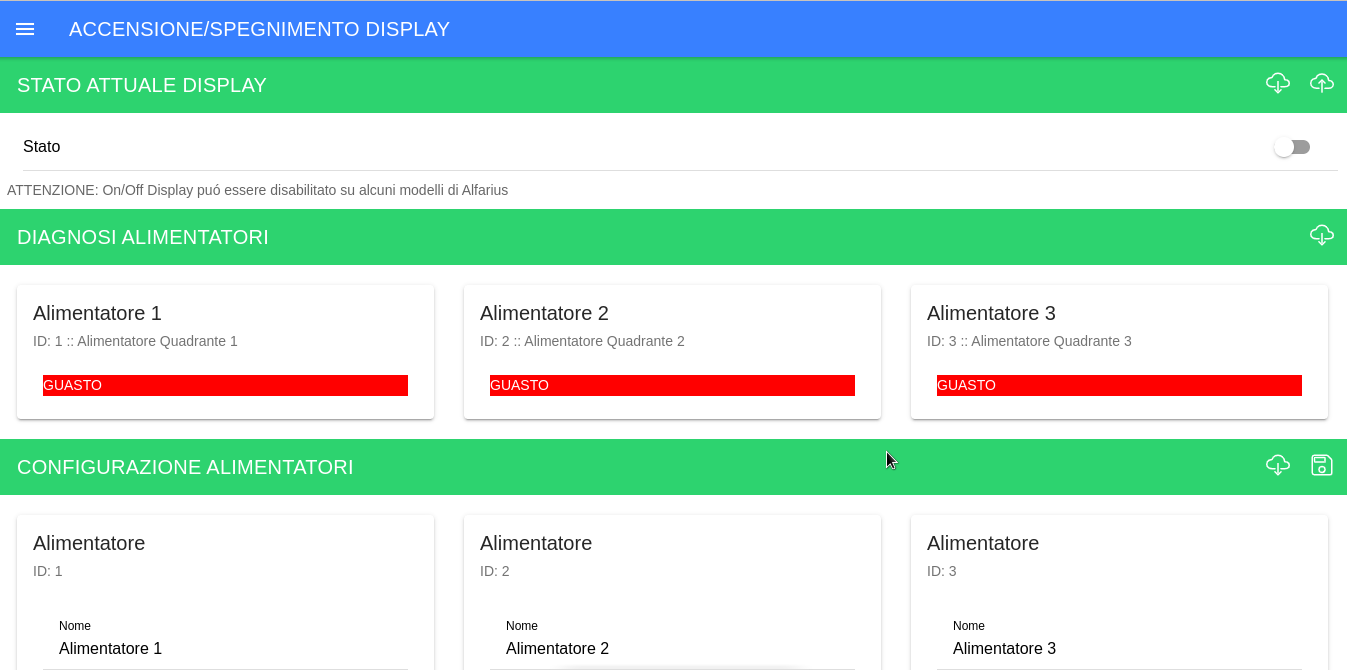The height and width of the screenshot is (670, 1347).
Task: Click the Alimentatore 3 diagnosis card title
Action: [x=991, y=313]
